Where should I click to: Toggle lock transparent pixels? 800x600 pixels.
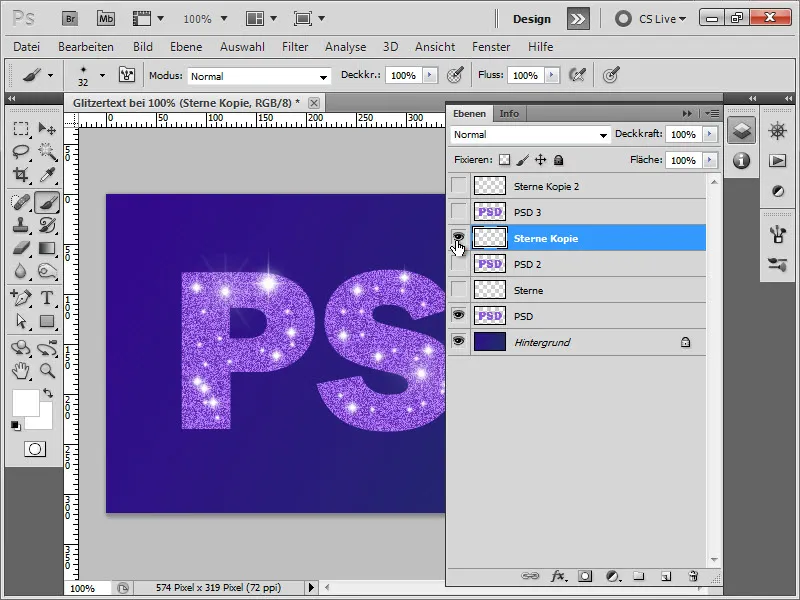[x=504, y=160]
